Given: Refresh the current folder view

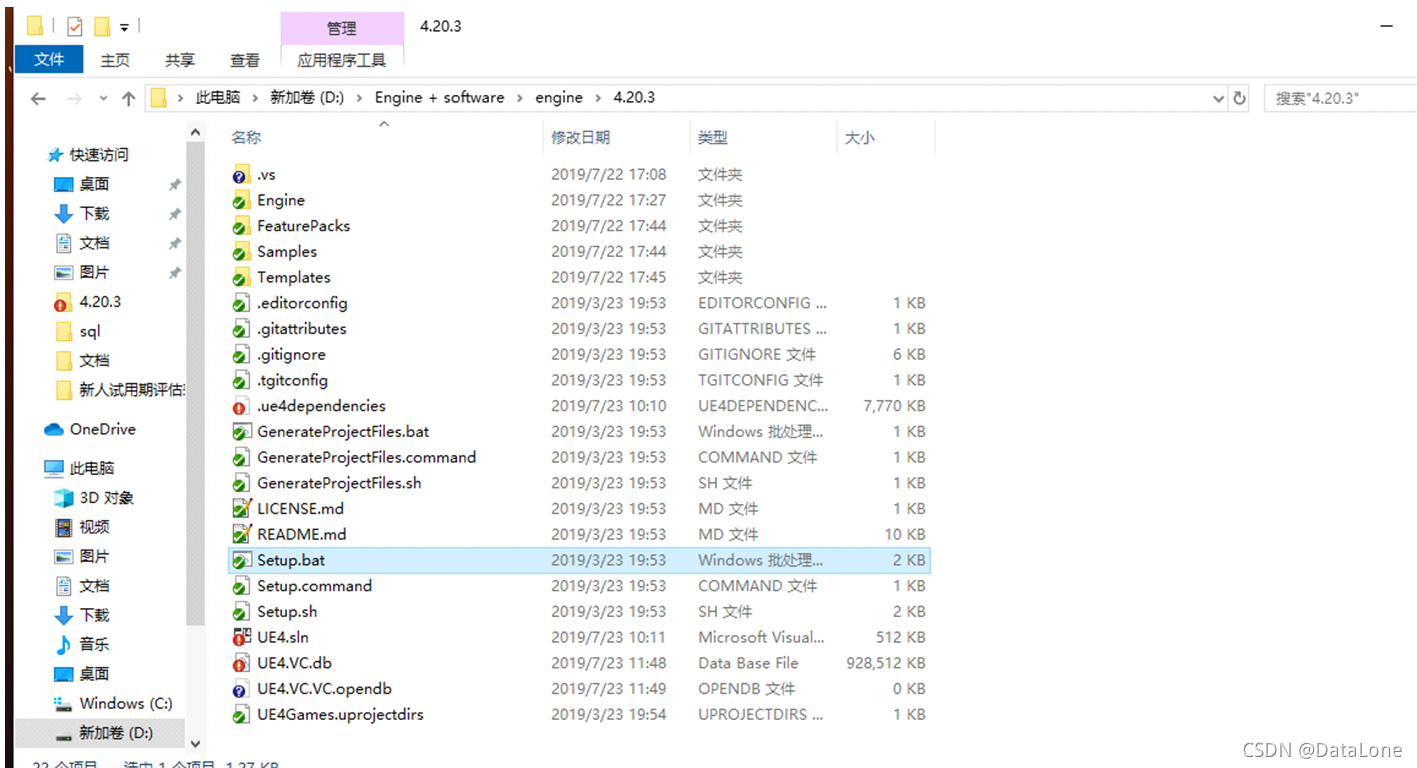Looking at the screenshot, I should [x=1240, y=98].
